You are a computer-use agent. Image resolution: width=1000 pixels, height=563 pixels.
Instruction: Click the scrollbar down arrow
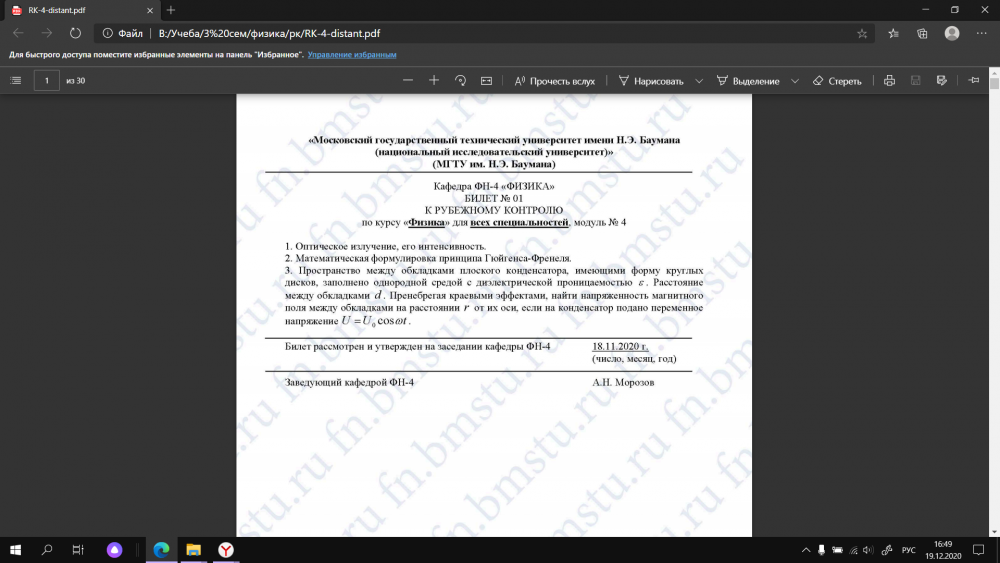994,532
